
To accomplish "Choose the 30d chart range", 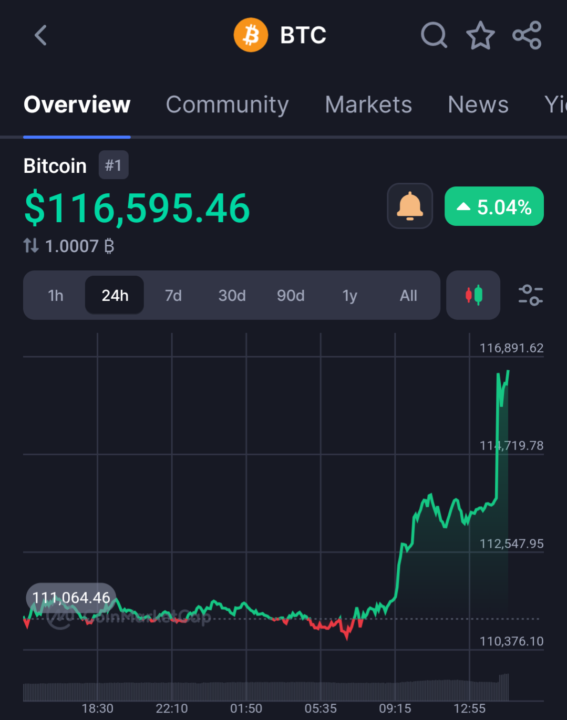I will (232, 295).
